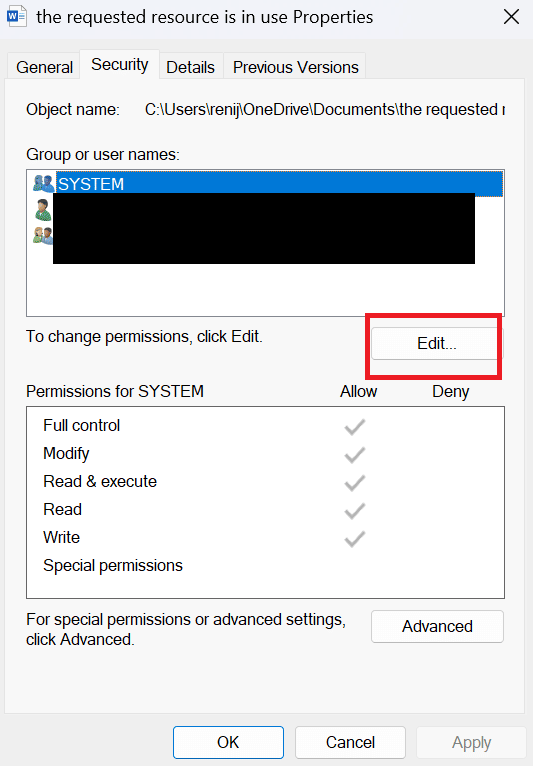Viewport: 533px width, 766px height.
Task: Click the Object name file path text
Action: [325, 109]
